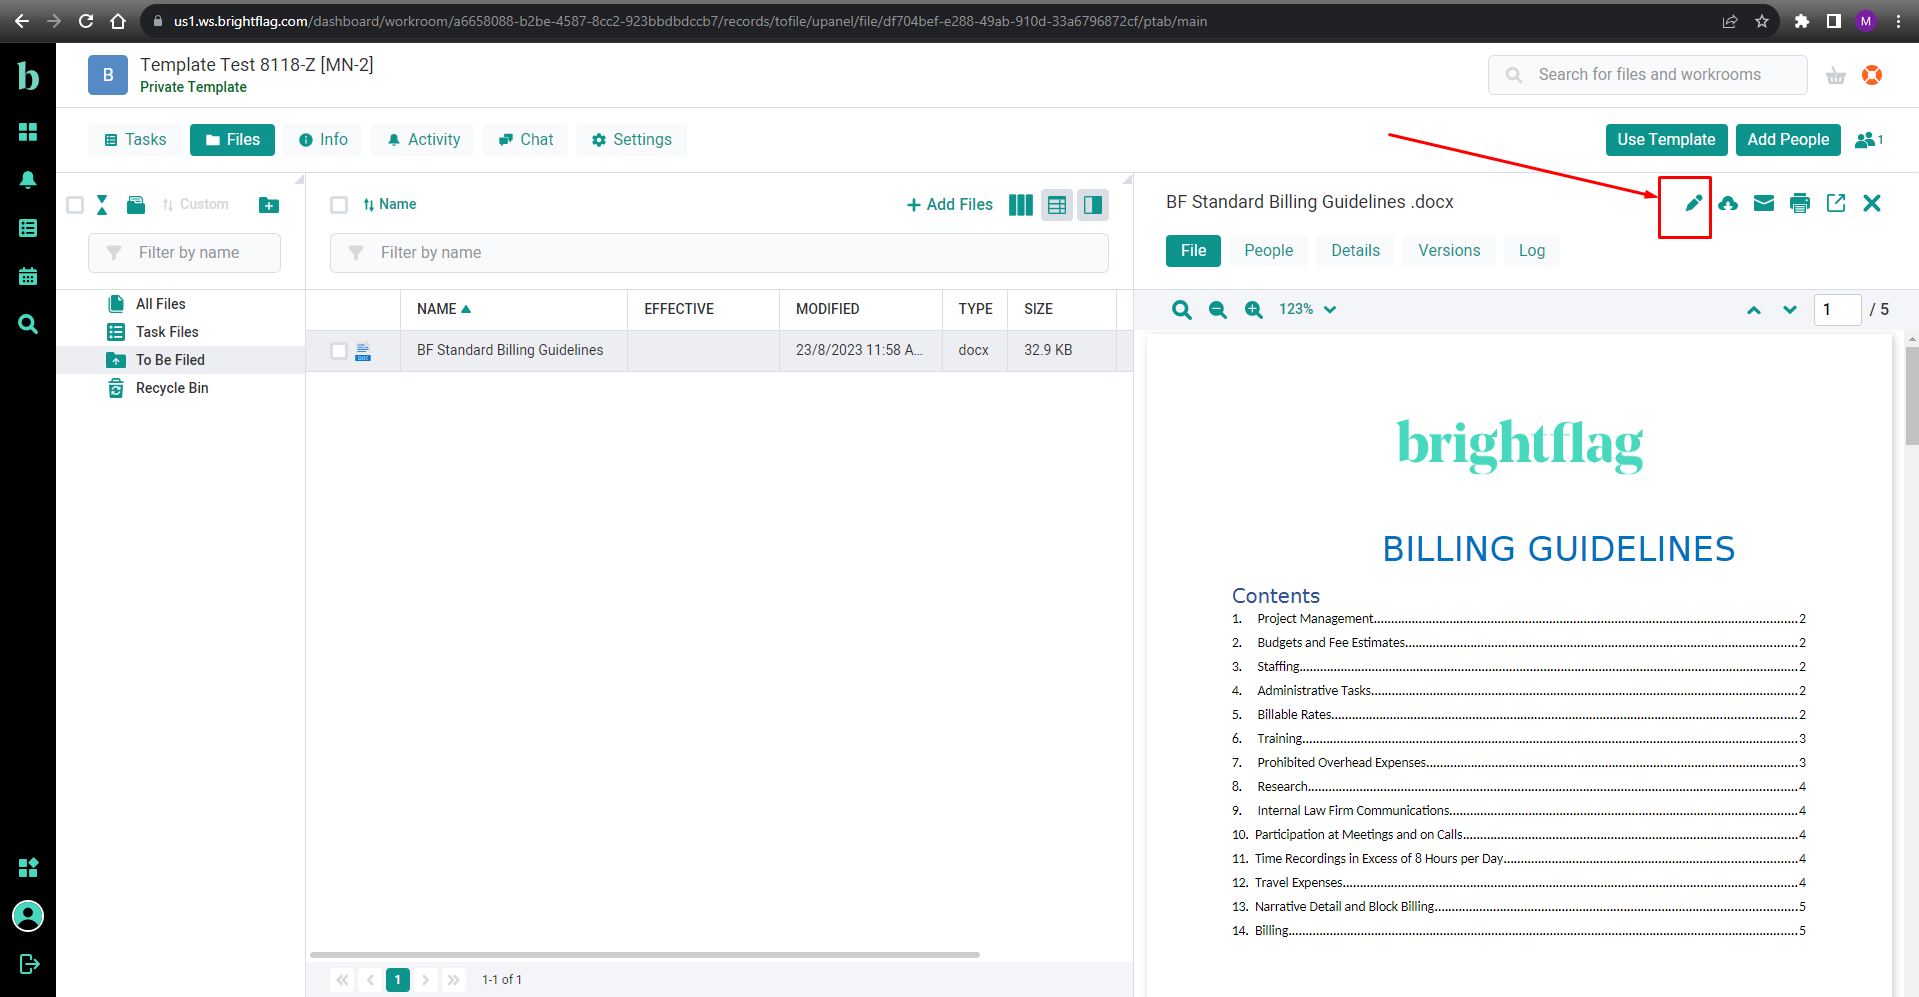Open the list view icon in left sidebar
Image resolution: width=1919 pixels, height=997 pixels.
tap(28, 228)
